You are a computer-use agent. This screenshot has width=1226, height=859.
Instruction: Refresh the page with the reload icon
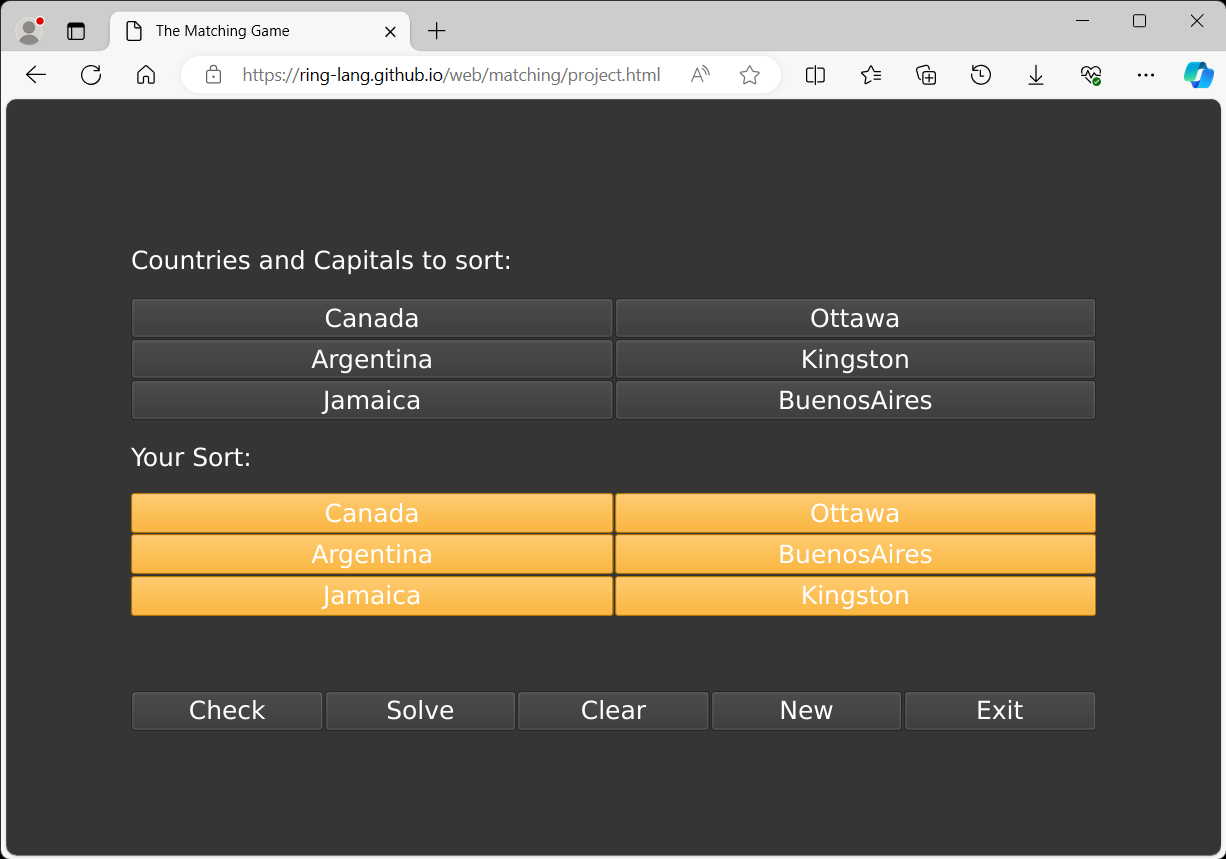[91, 75]
